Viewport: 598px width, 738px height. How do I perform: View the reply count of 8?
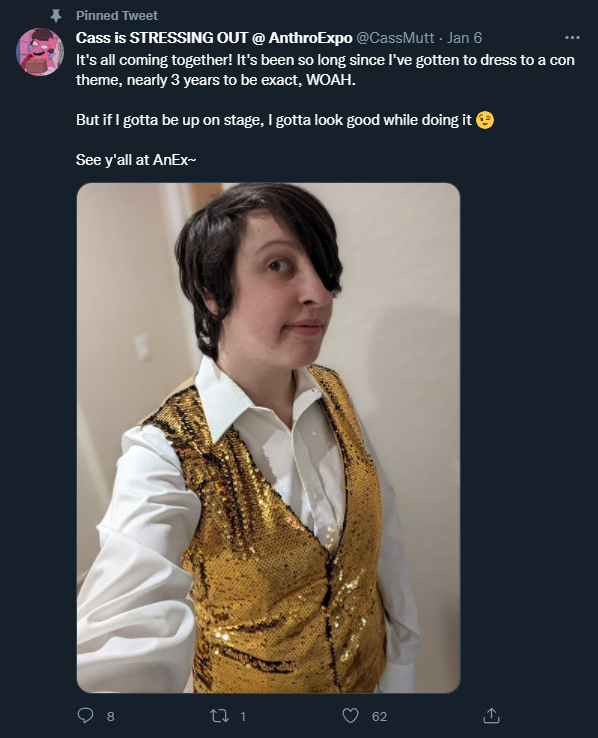point(111,716)
